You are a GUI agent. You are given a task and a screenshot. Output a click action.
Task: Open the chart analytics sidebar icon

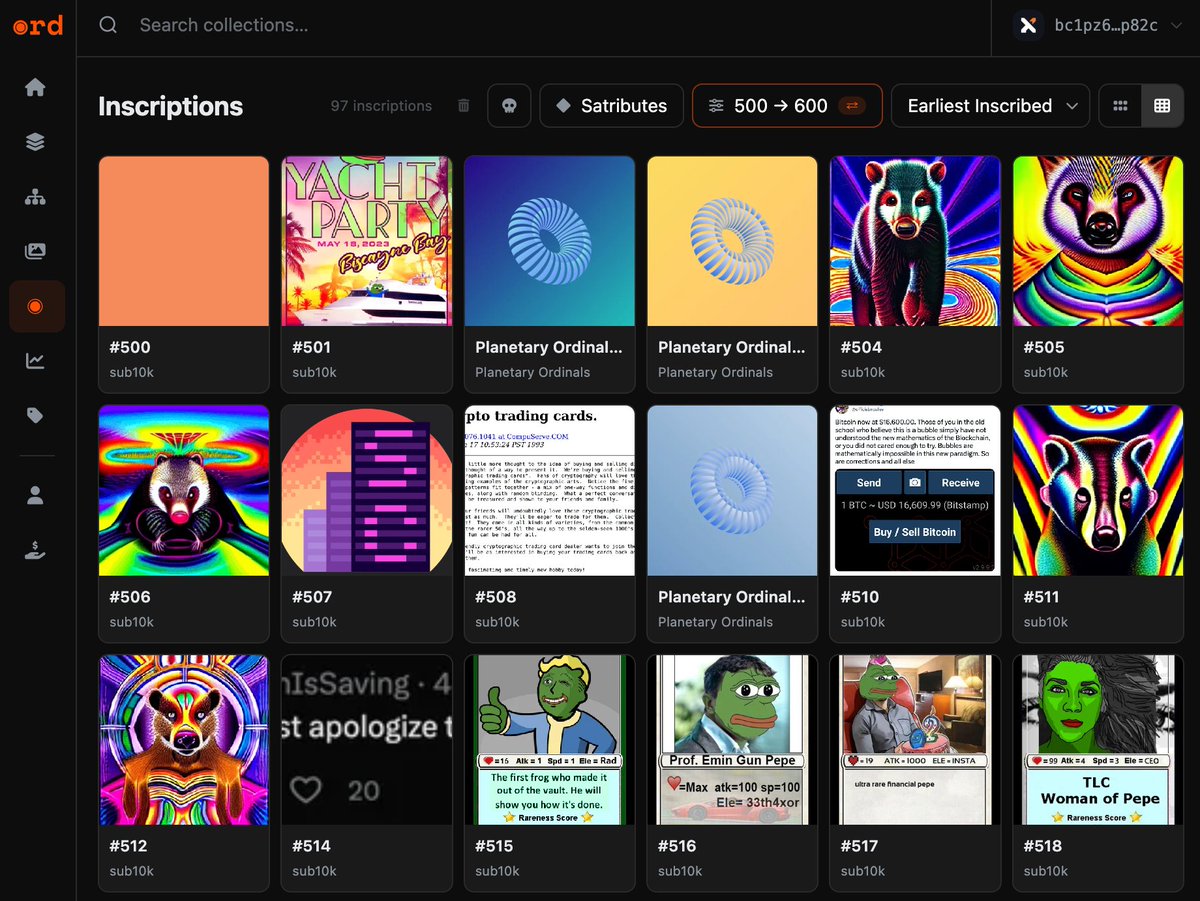click(x=35, y=361)
